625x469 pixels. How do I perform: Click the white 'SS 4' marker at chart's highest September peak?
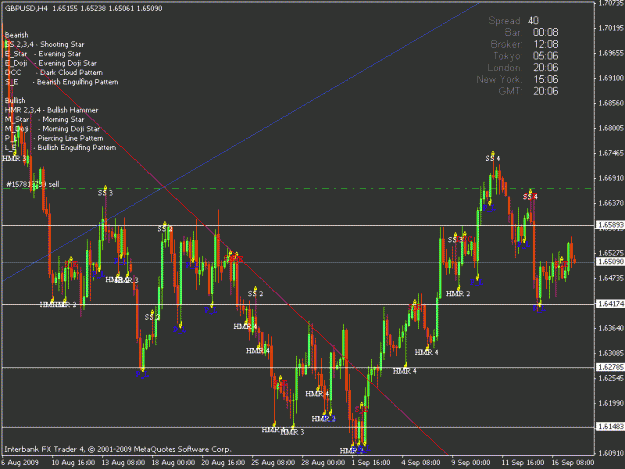(493, 159)
